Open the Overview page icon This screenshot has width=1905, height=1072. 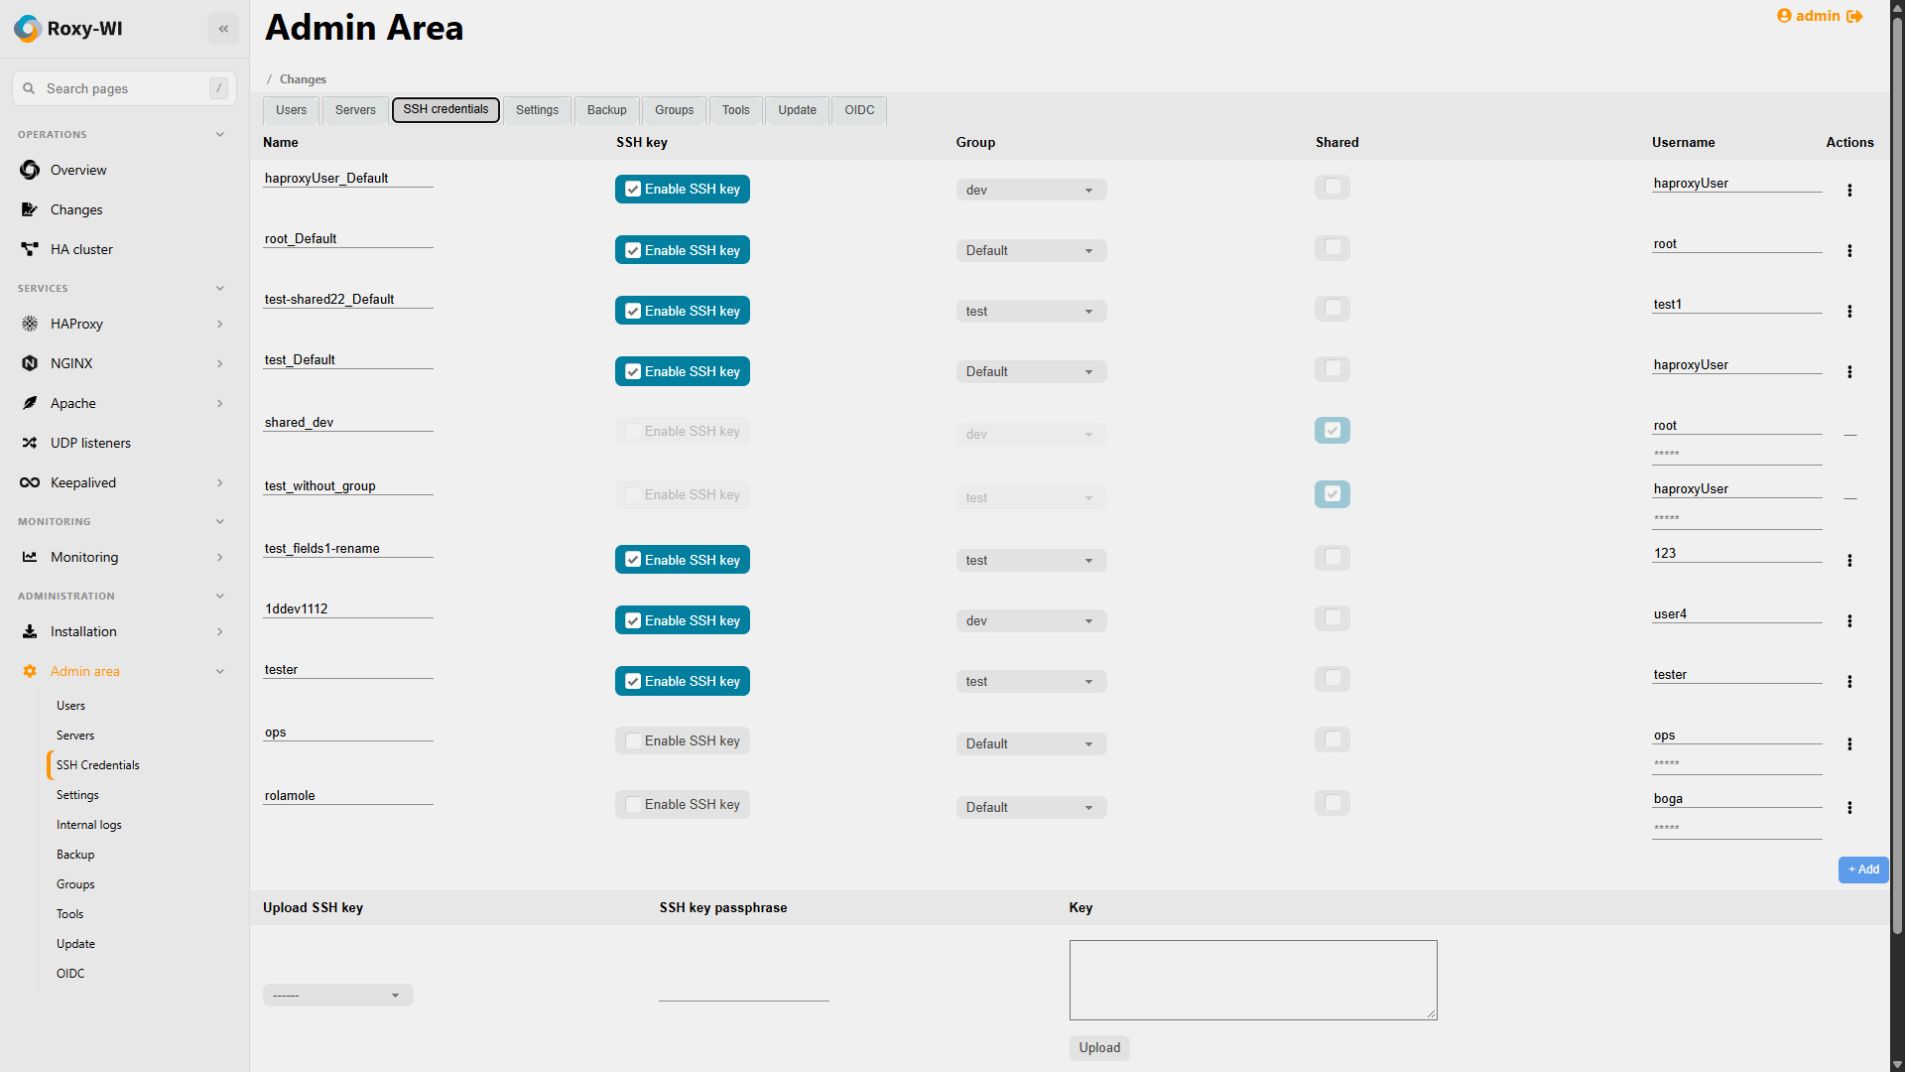(29, 170)
